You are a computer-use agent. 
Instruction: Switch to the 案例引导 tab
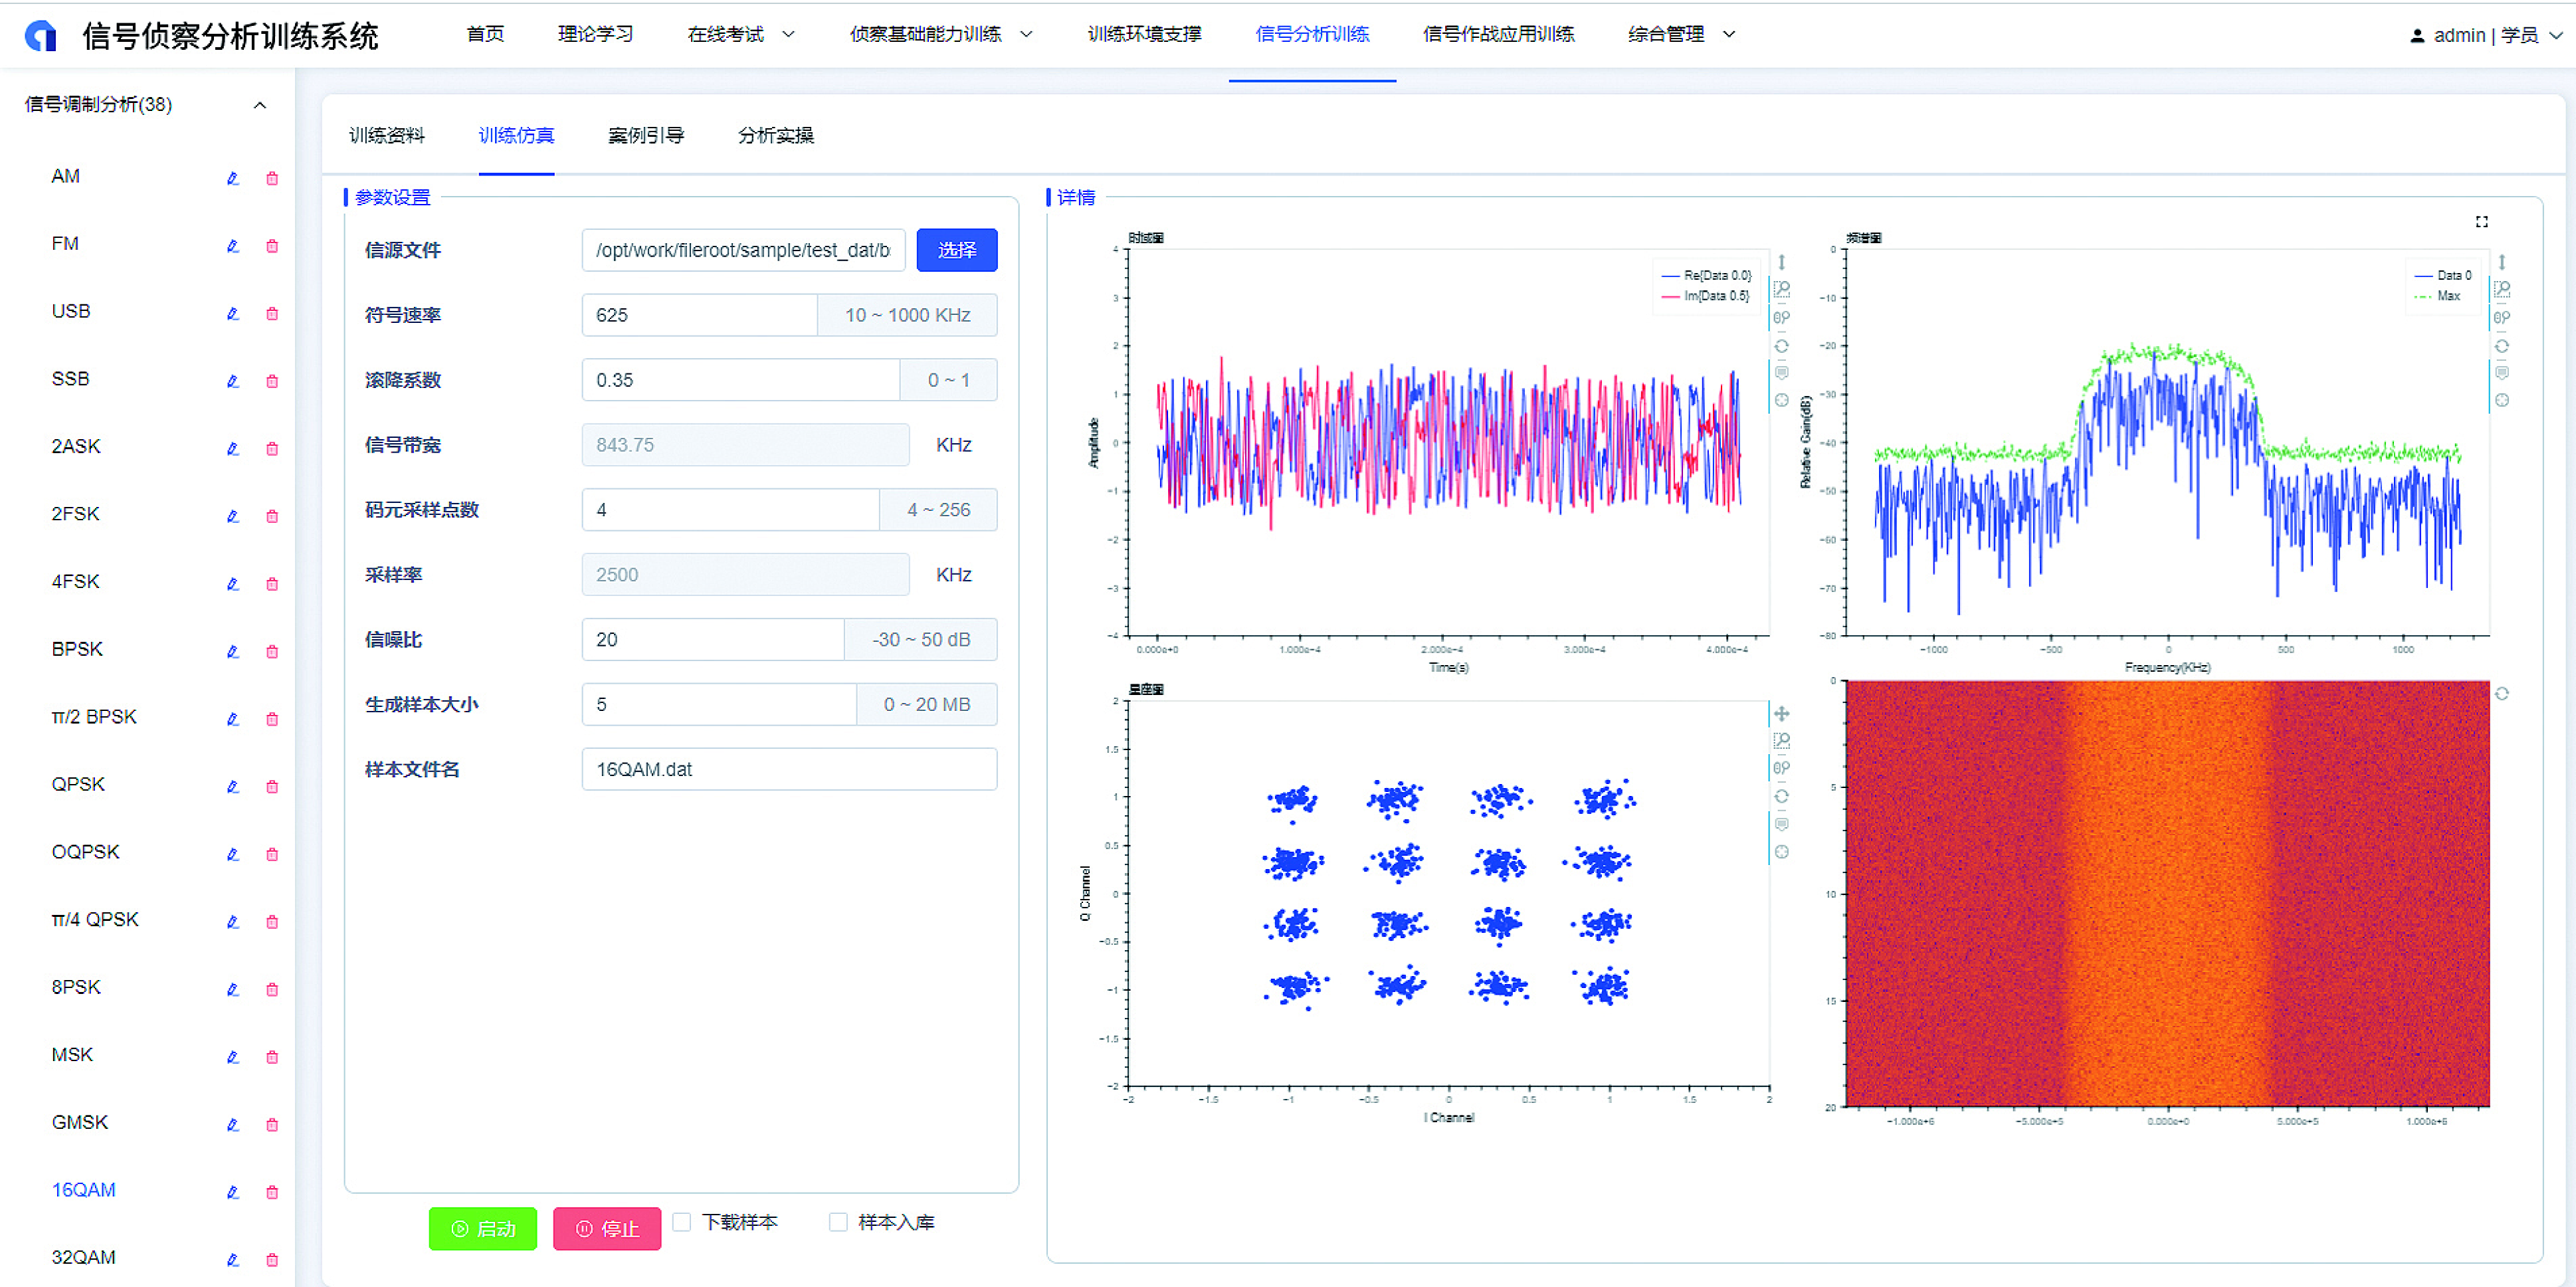coord(646,136)
